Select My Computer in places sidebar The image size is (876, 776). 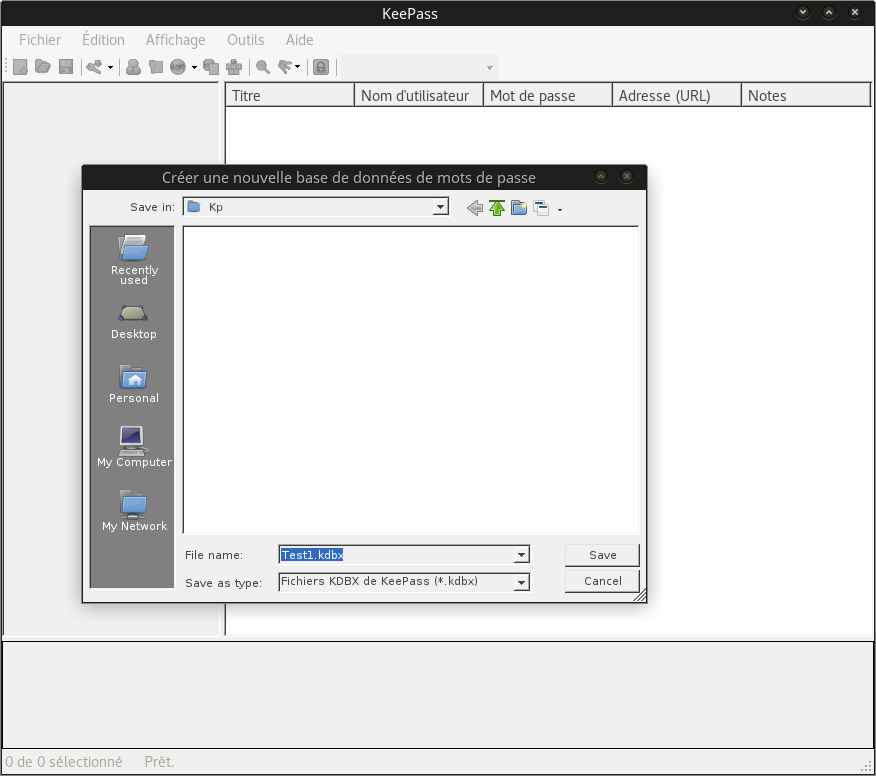click(x=134, y=447)
